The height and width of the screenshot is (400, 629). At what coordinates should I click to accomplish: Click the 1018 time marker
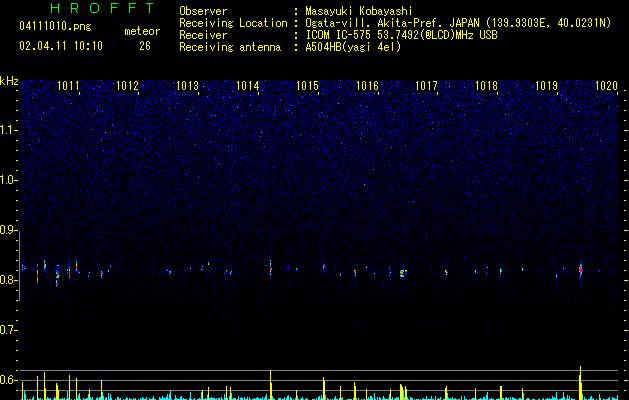[486, 86]
